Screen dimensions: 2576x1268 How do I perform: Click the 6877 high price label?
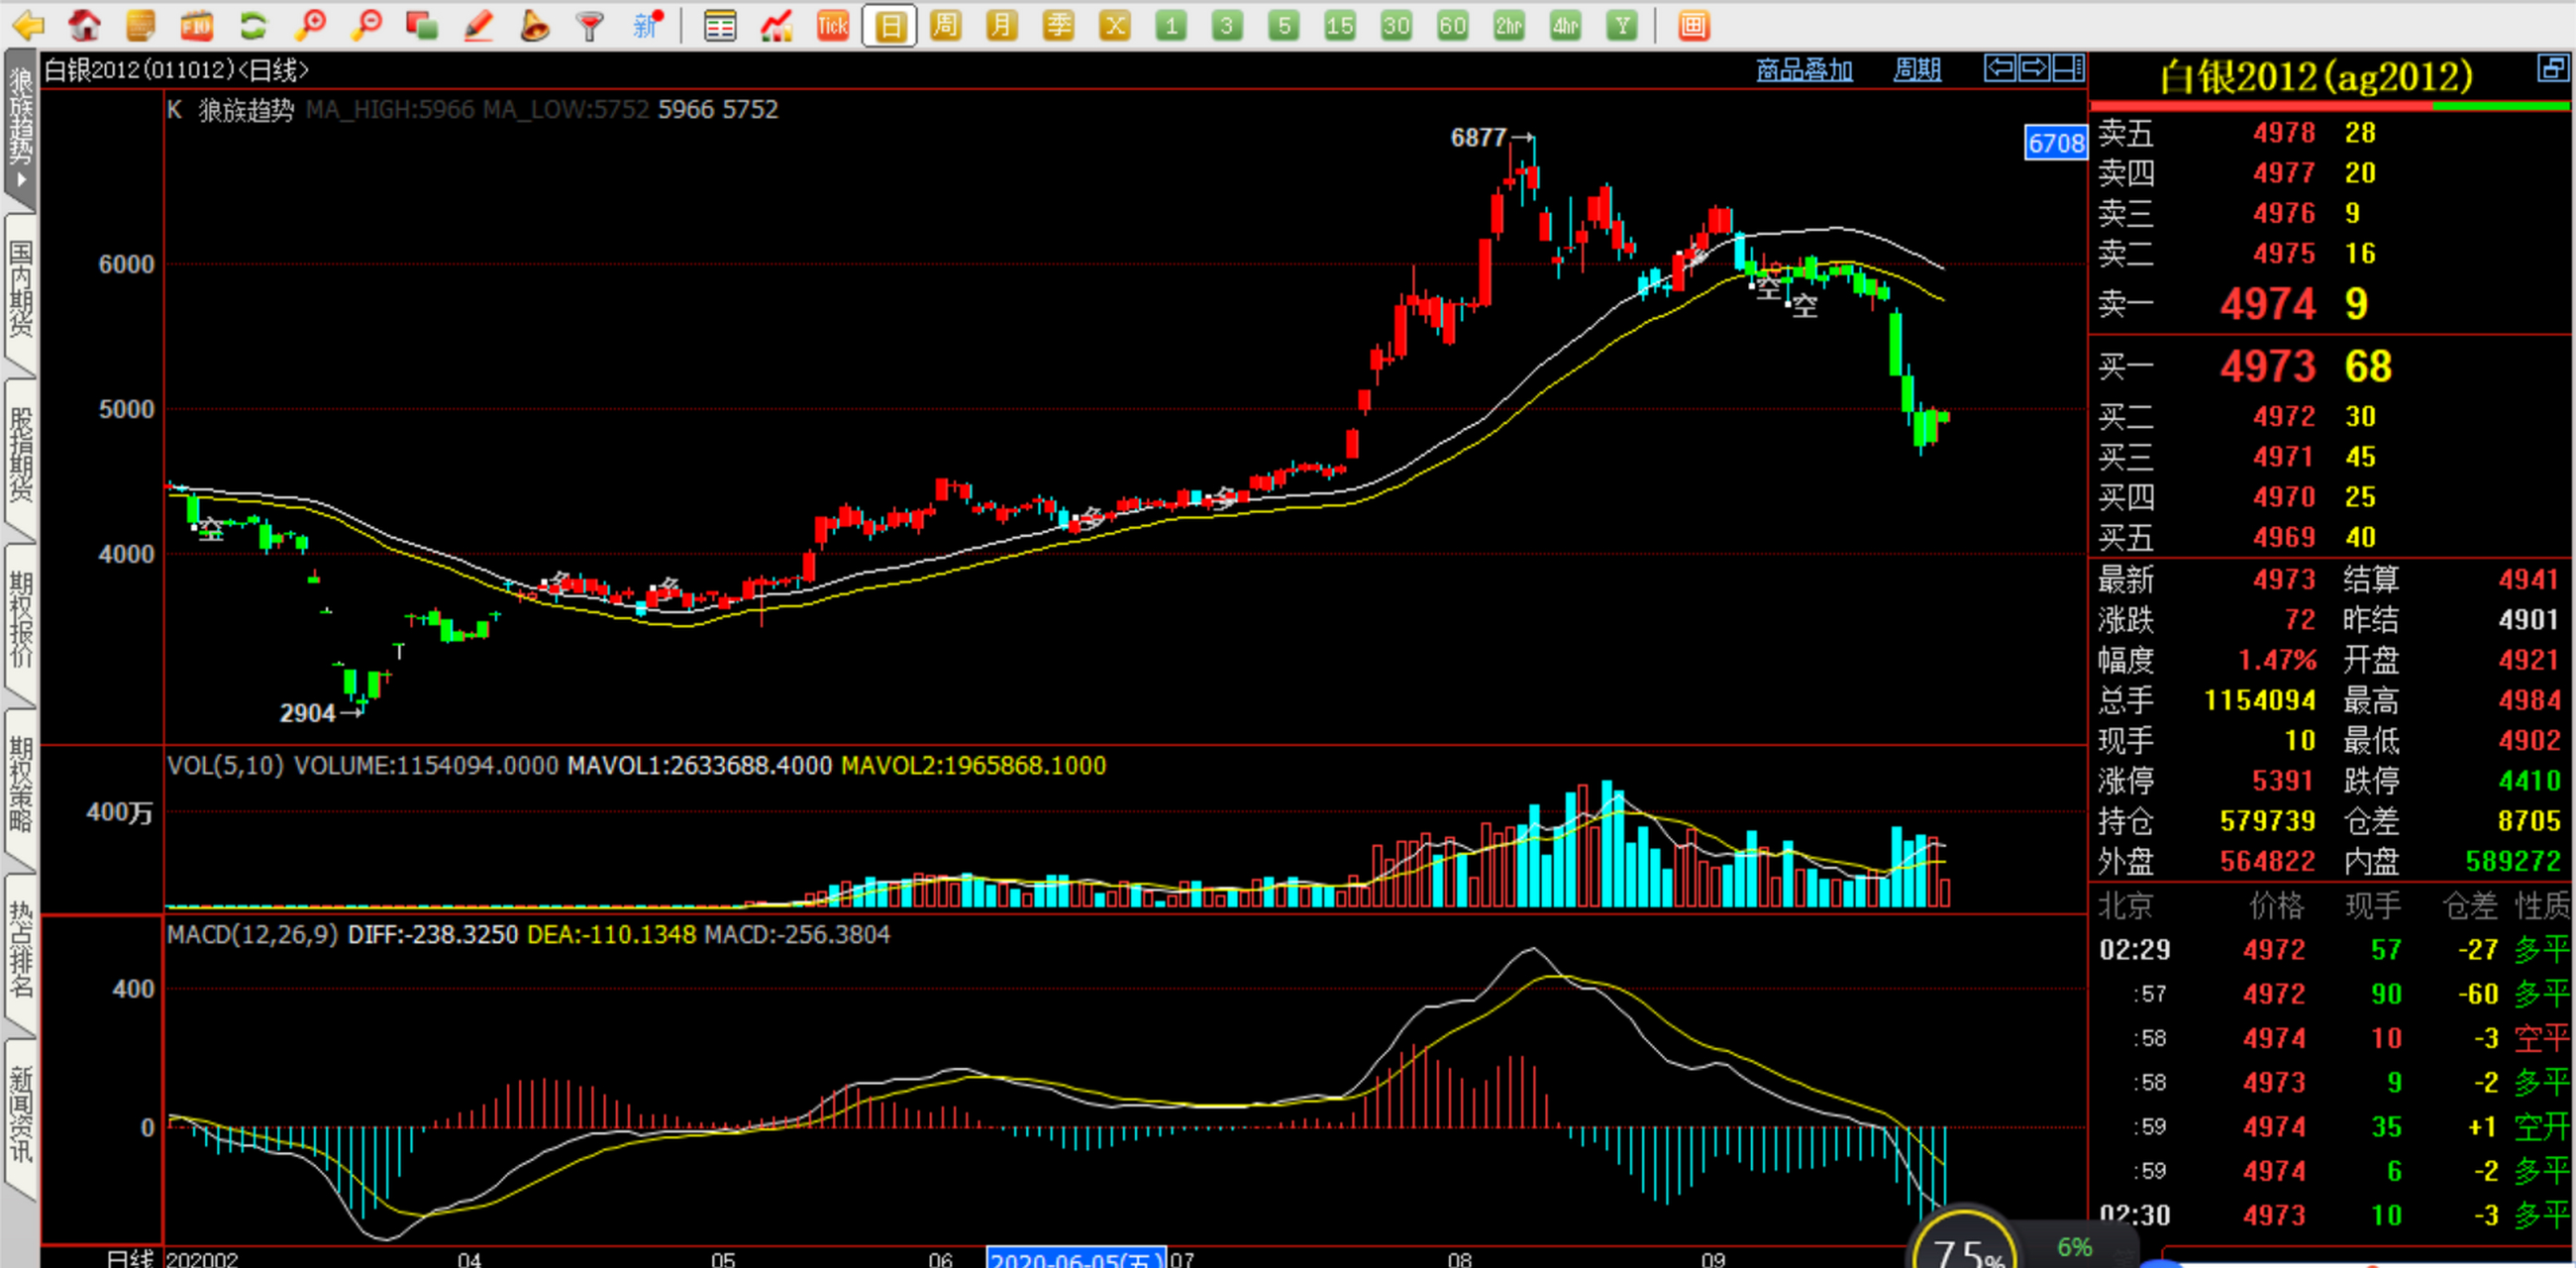pyautogui.click(x=1478, y=137)
